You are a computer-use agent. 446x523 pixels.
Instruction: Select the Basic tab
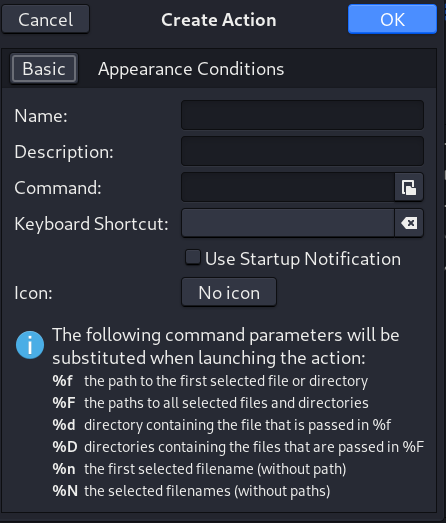coord(44,69)
